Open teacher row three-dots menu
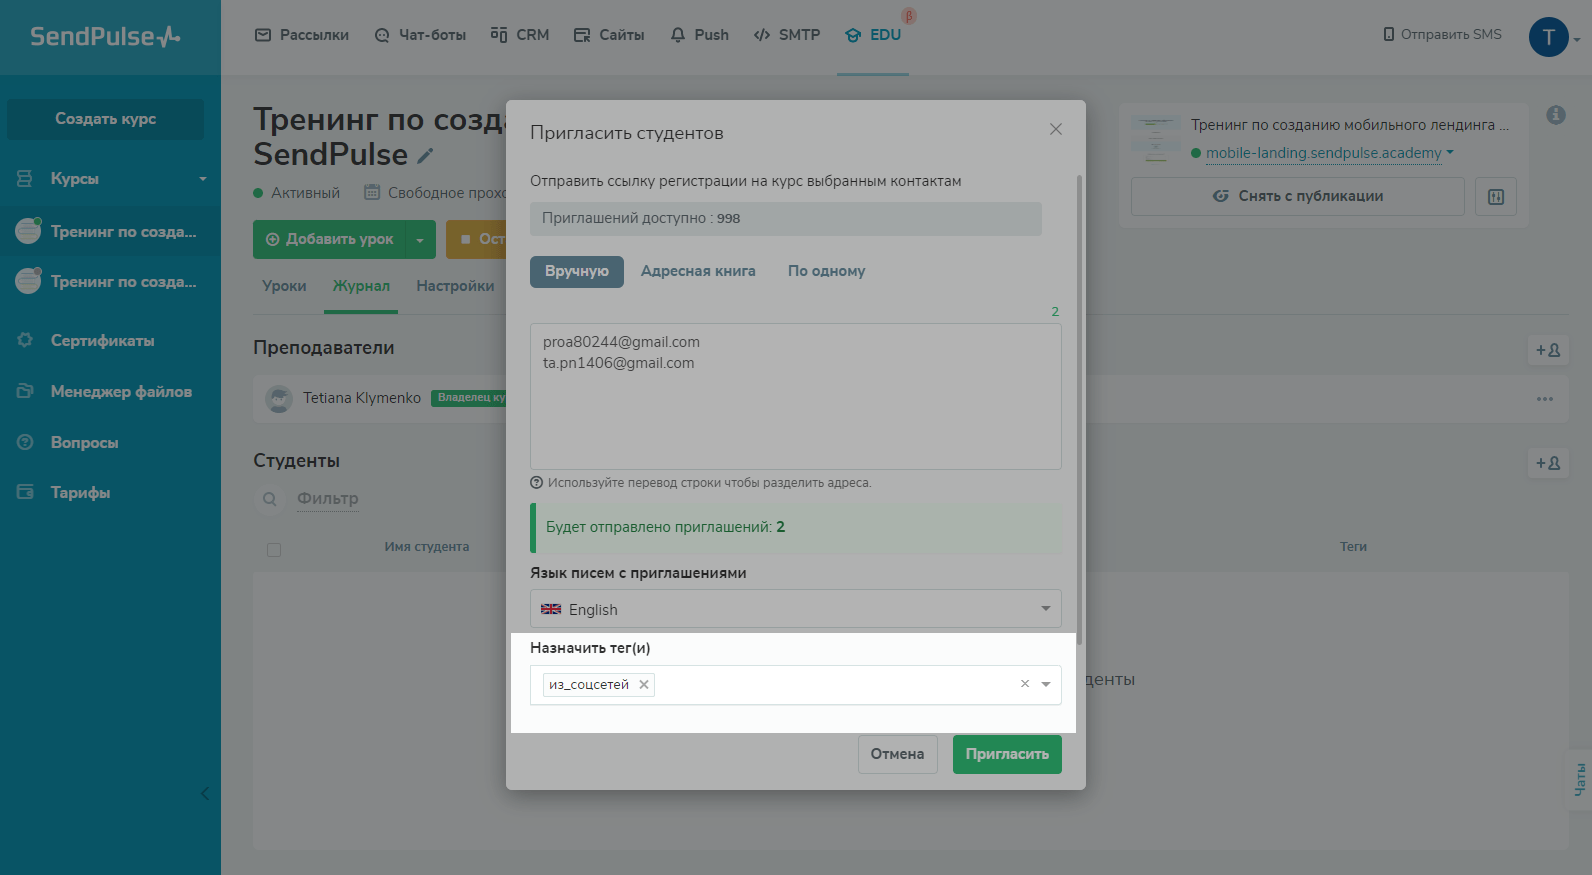Viewport: 1592px width, 875px height. point(1545,399)
